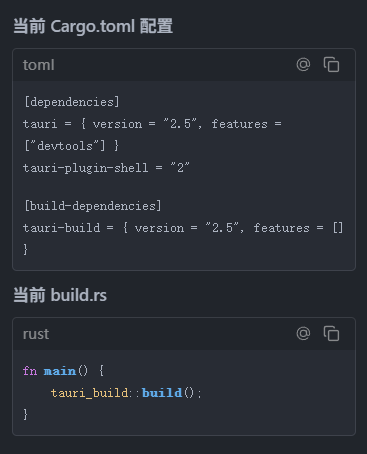Click the tauri_build::build(); line
367x454 pixels.
(x=126, y=393)
